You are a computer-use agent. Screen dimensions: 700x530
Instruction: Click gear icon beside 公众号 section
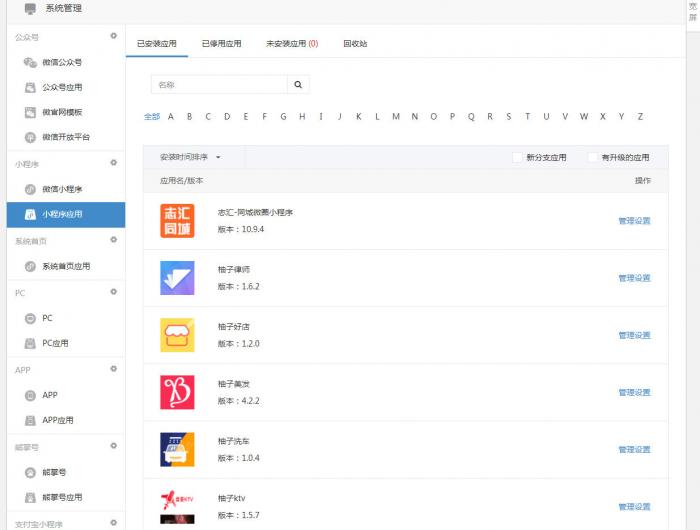[x=114, y=37]
